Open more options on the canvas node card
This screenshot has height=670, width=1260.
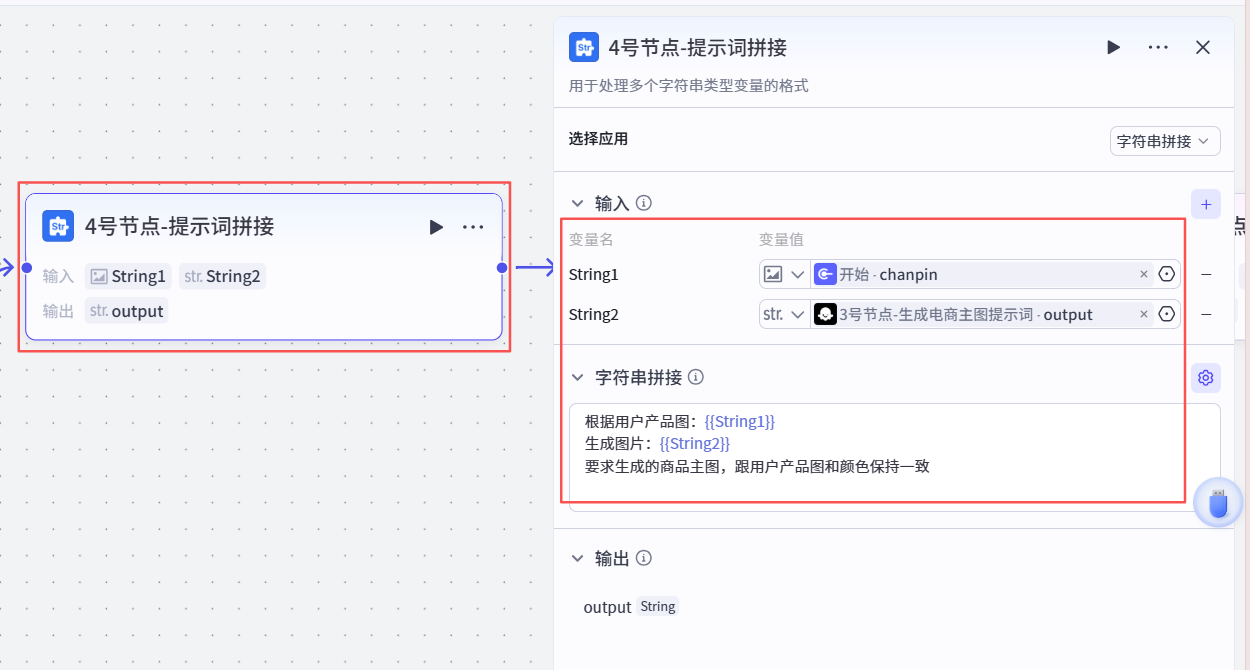point(472,227)
